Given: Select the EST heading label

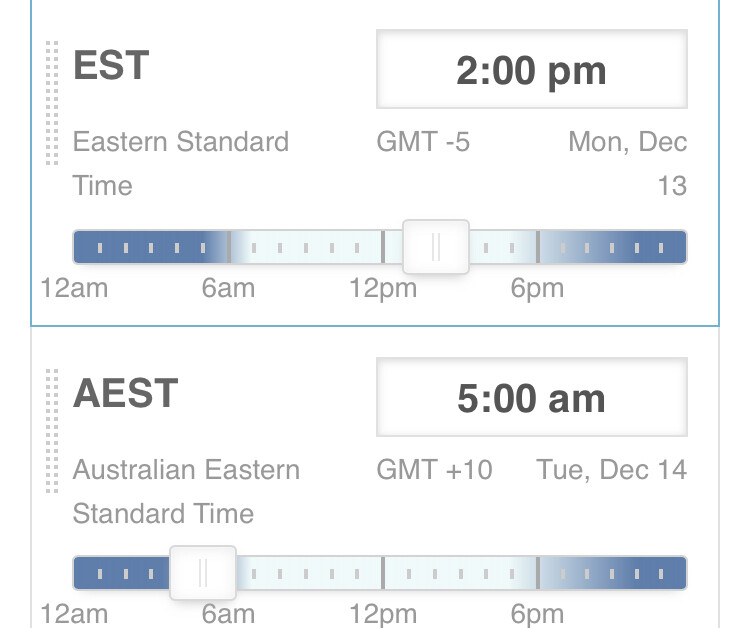Looking at the screenshot, I should [111, 65].
